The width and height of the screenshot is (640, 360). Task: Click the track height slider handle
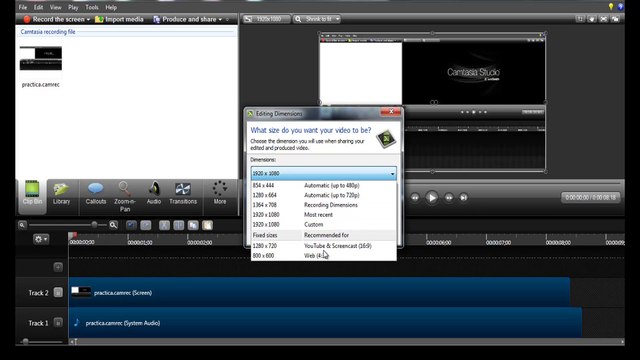coord(25,341)
